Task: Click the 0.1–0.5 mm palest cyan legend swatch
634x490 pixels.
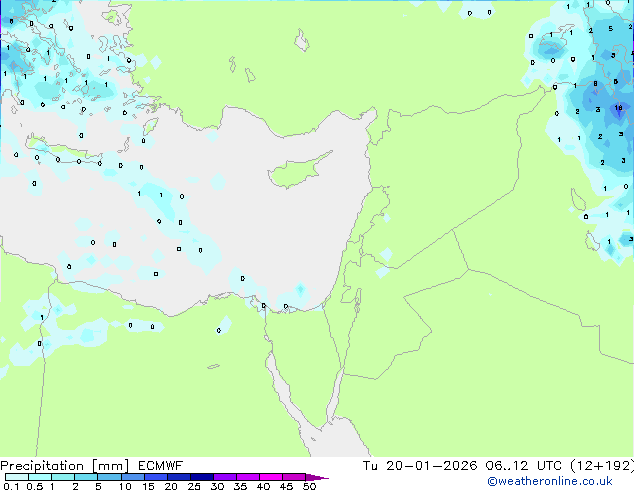Action: click(17, 477)
